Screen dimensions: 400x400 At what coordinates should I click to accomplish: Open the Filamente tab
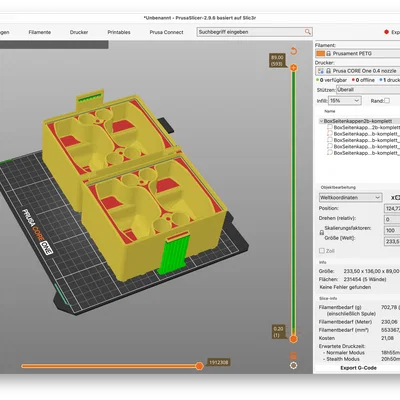click(x=40, y=32)
